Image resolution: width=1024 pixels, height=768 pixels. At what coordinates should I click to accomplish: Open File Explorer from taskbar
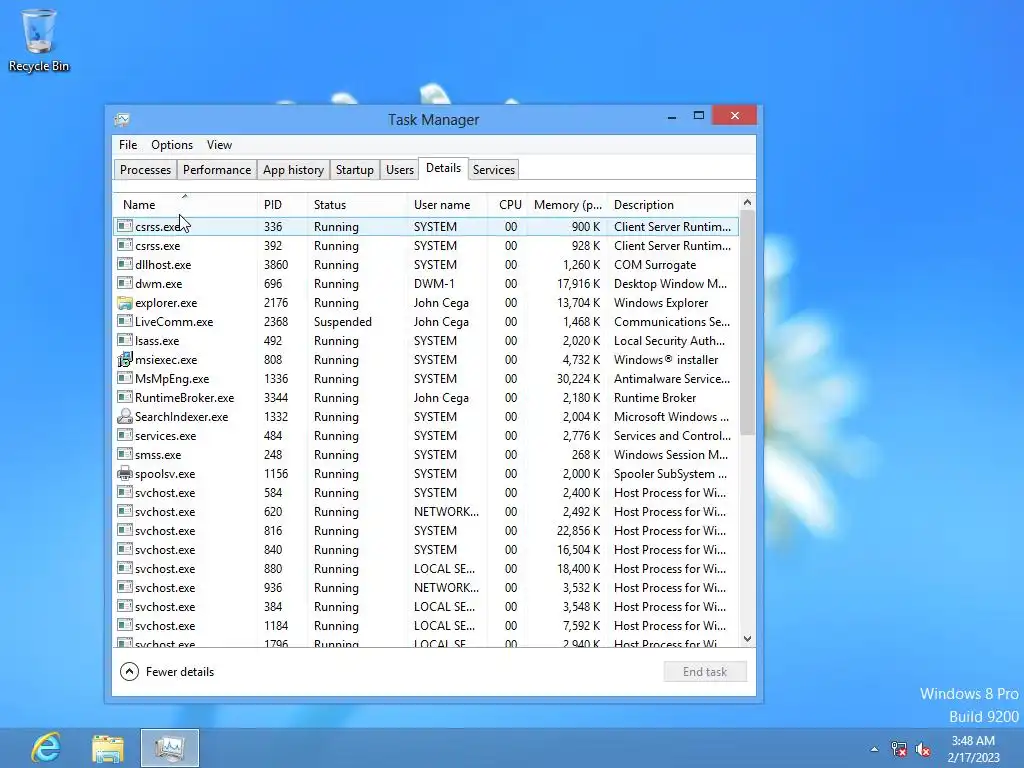click(x=108, y=748)
